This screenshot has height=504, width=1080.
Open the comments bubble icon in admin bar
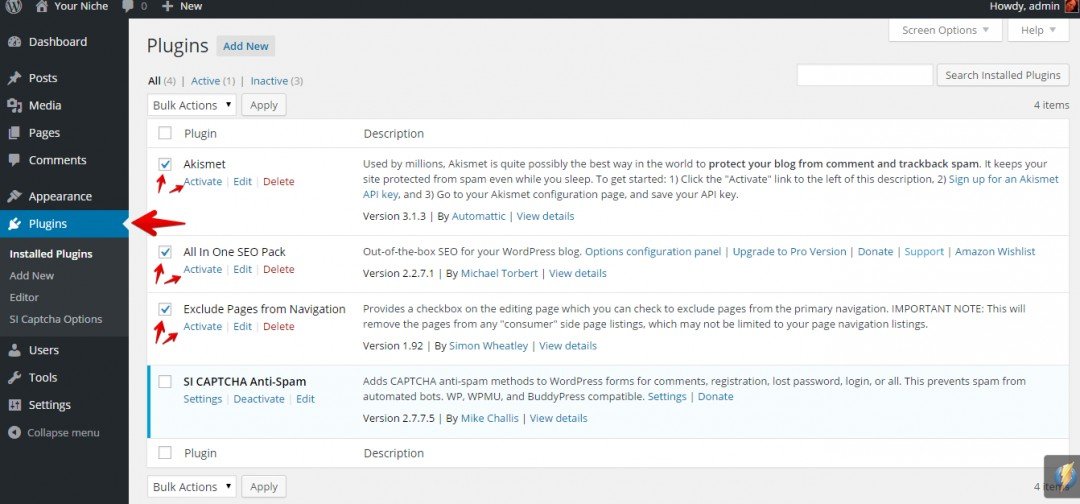pos(127,6)
